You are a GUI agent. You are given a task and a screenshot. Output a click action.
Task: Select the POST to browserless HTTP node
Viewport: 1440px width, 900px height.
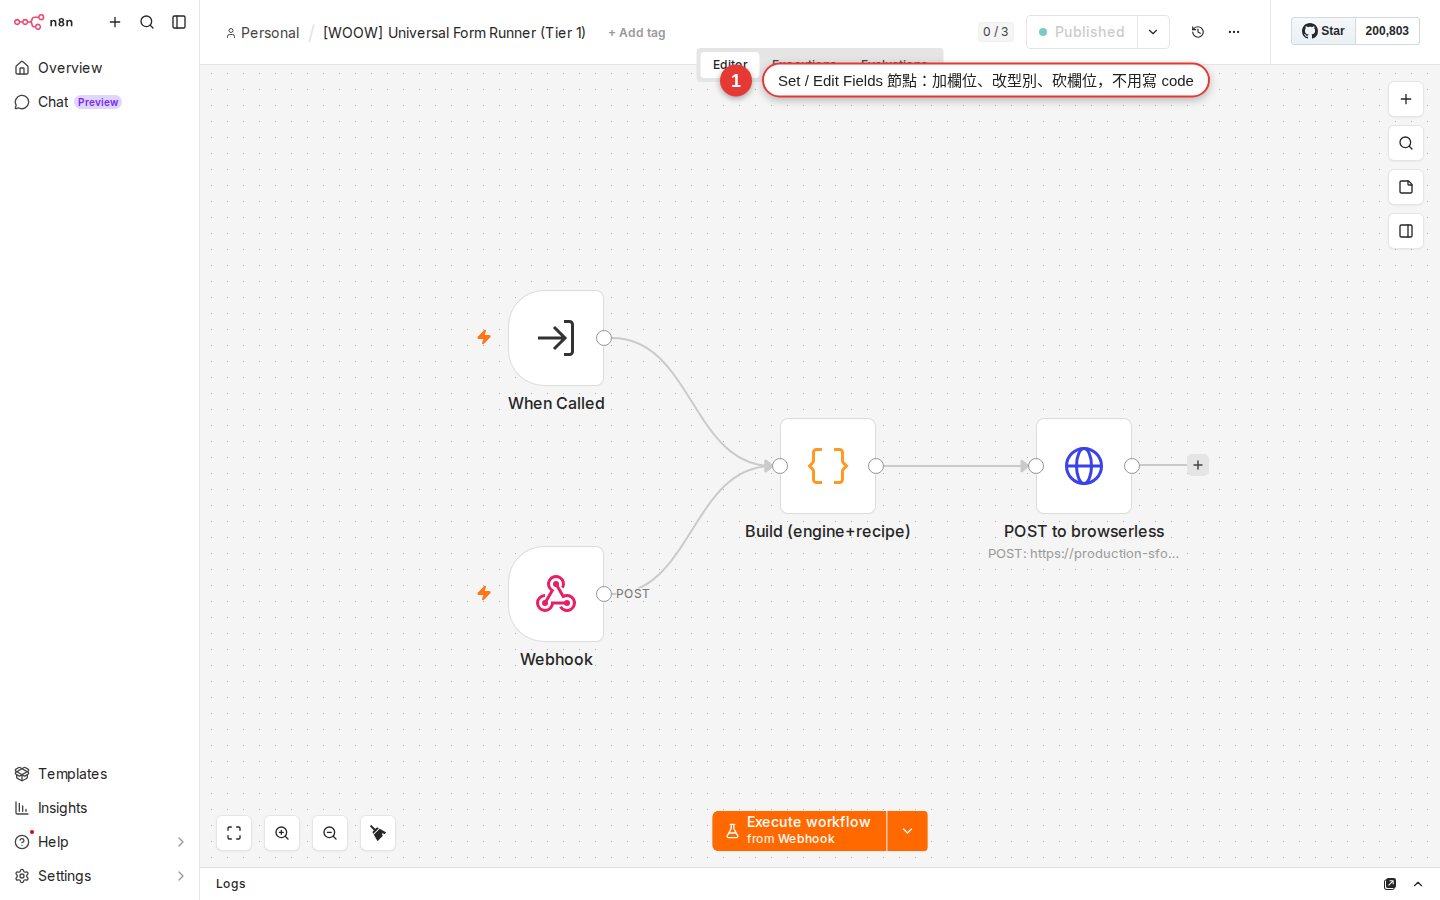point(1084,466)
